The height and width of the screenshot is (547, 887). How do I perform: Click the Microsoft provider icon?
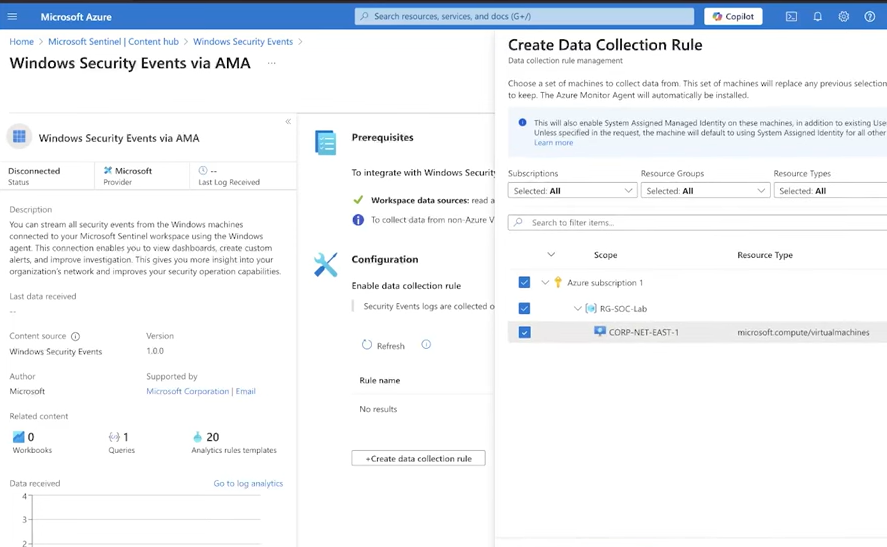107,170
